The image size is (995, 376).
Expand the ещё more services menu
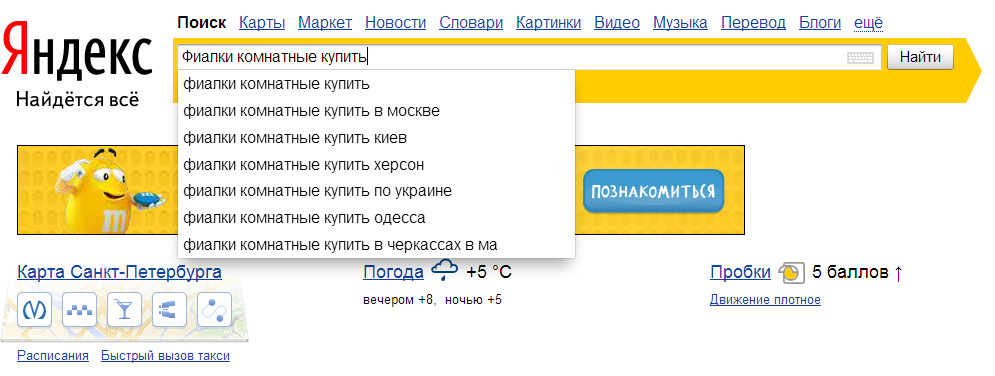click(x=869, y=23)
